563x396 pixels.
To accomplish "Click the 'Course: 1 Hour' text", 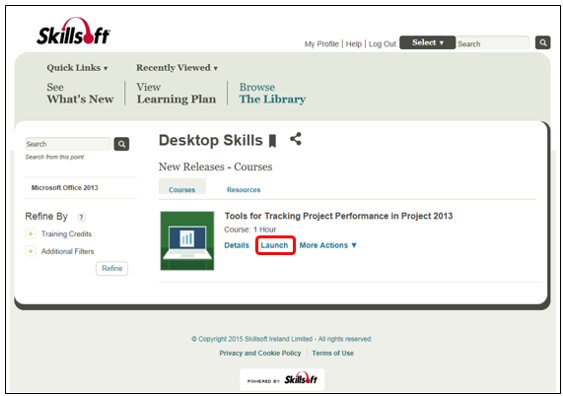I will pyautogui.click(x=250, y=230).
